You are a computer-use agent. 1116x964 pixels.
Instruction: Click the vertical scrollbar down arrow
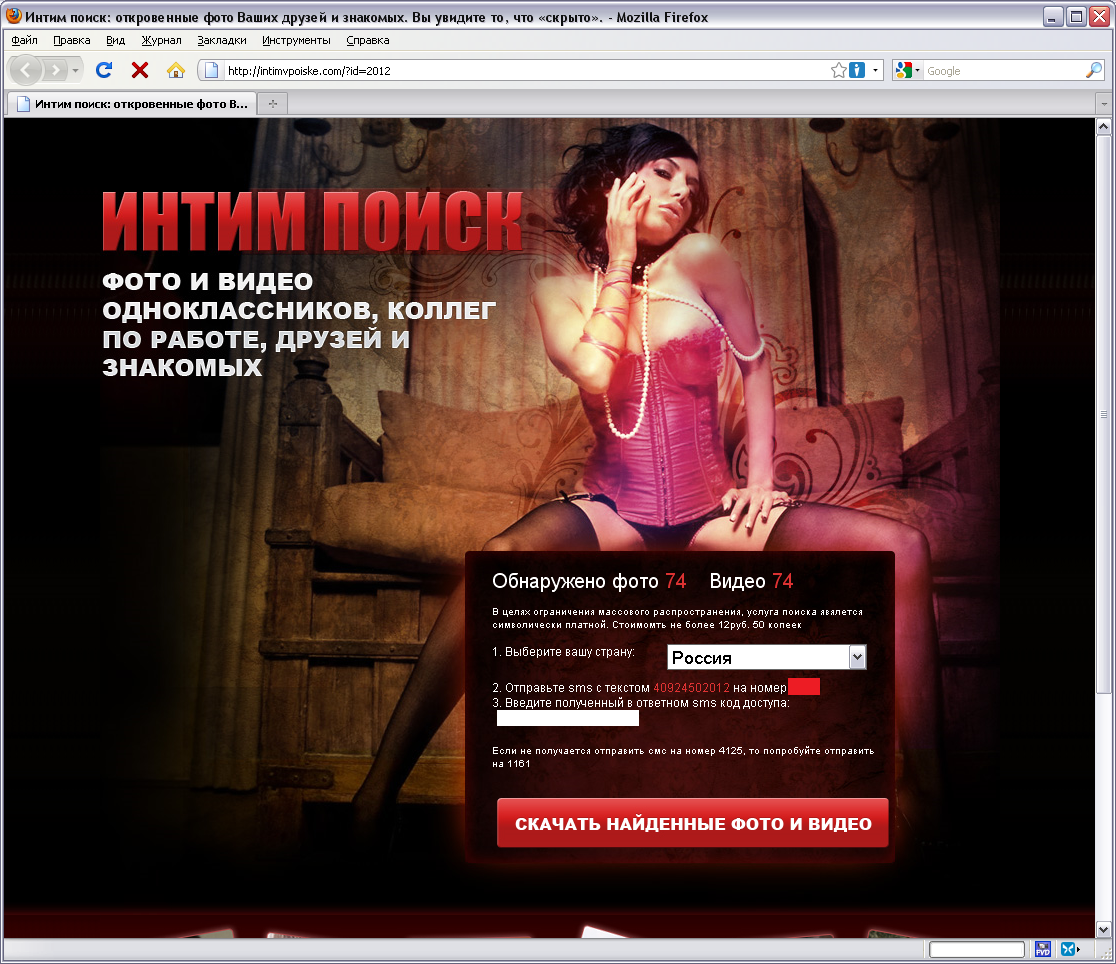1104,929
